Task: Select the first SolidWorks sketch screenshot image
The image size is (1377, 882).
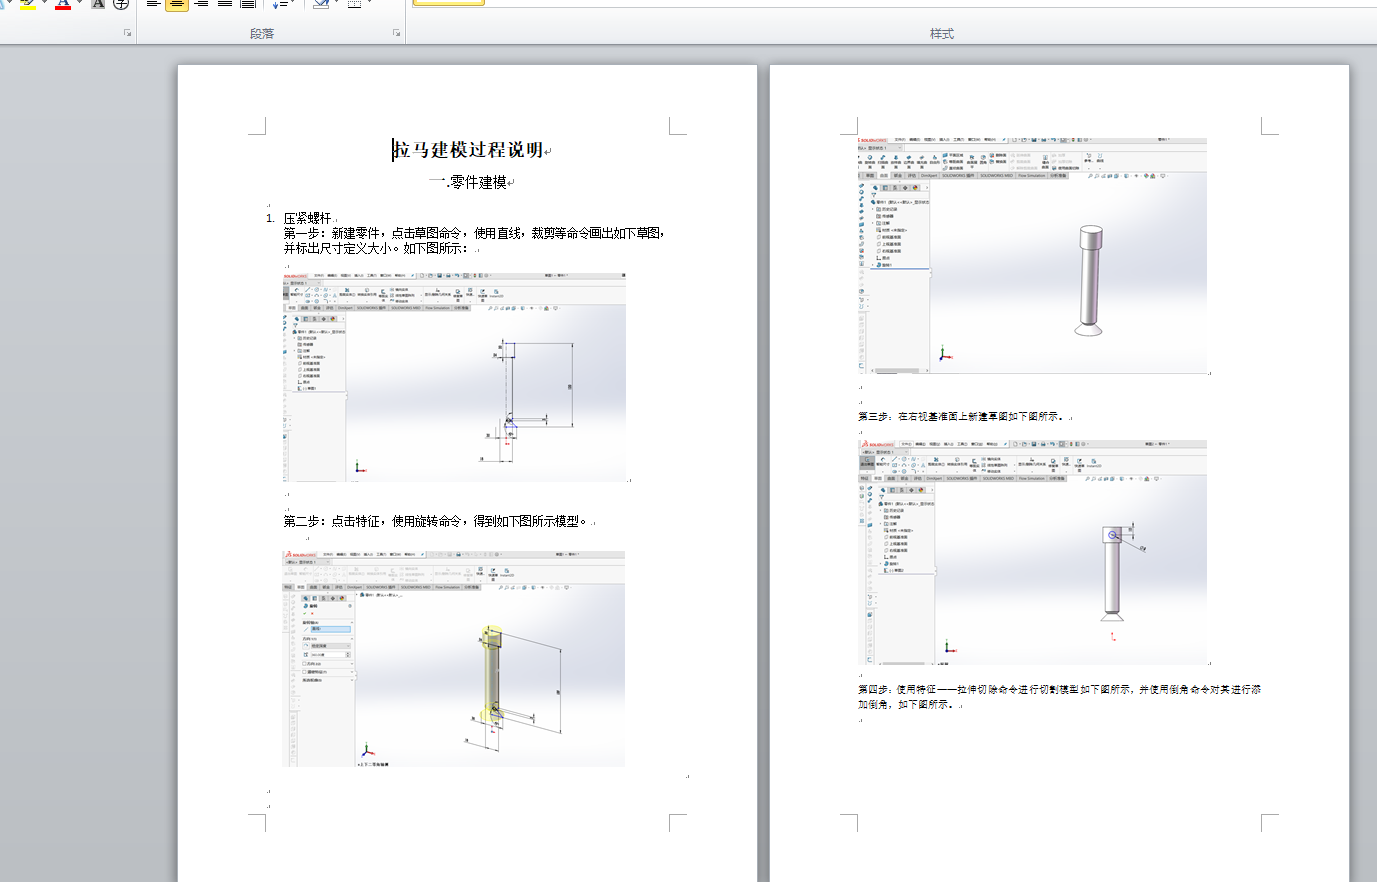Action: [455, 377]
